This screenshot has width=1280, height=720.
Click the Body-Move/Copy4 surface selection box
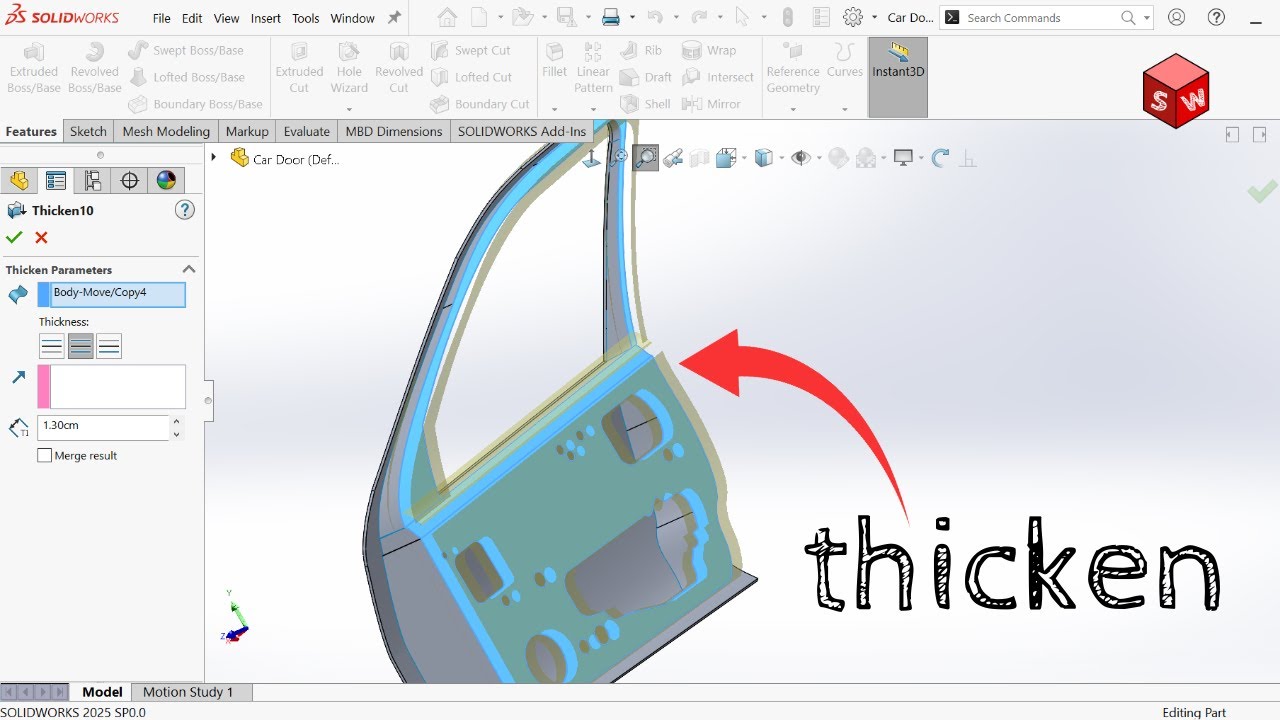click(x=111, y=294)
